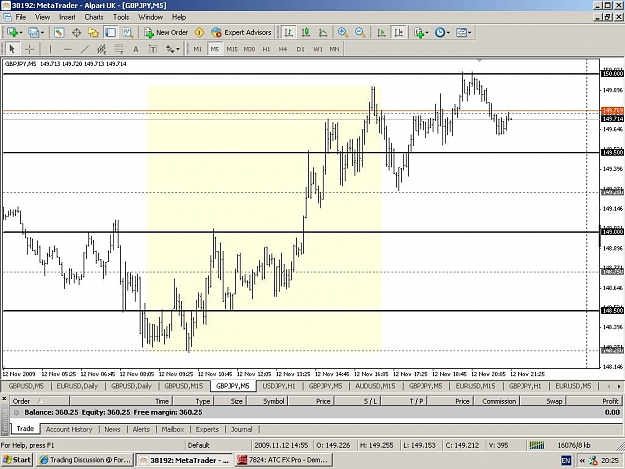Open the Window menu
625x469 pixels.
(x=150, y=17)
